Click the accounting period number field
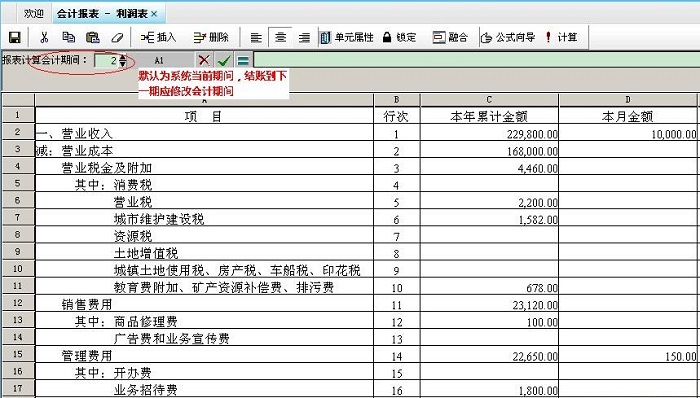The width and height of the screenshot is (700, 398). click(x=107, y=60)
